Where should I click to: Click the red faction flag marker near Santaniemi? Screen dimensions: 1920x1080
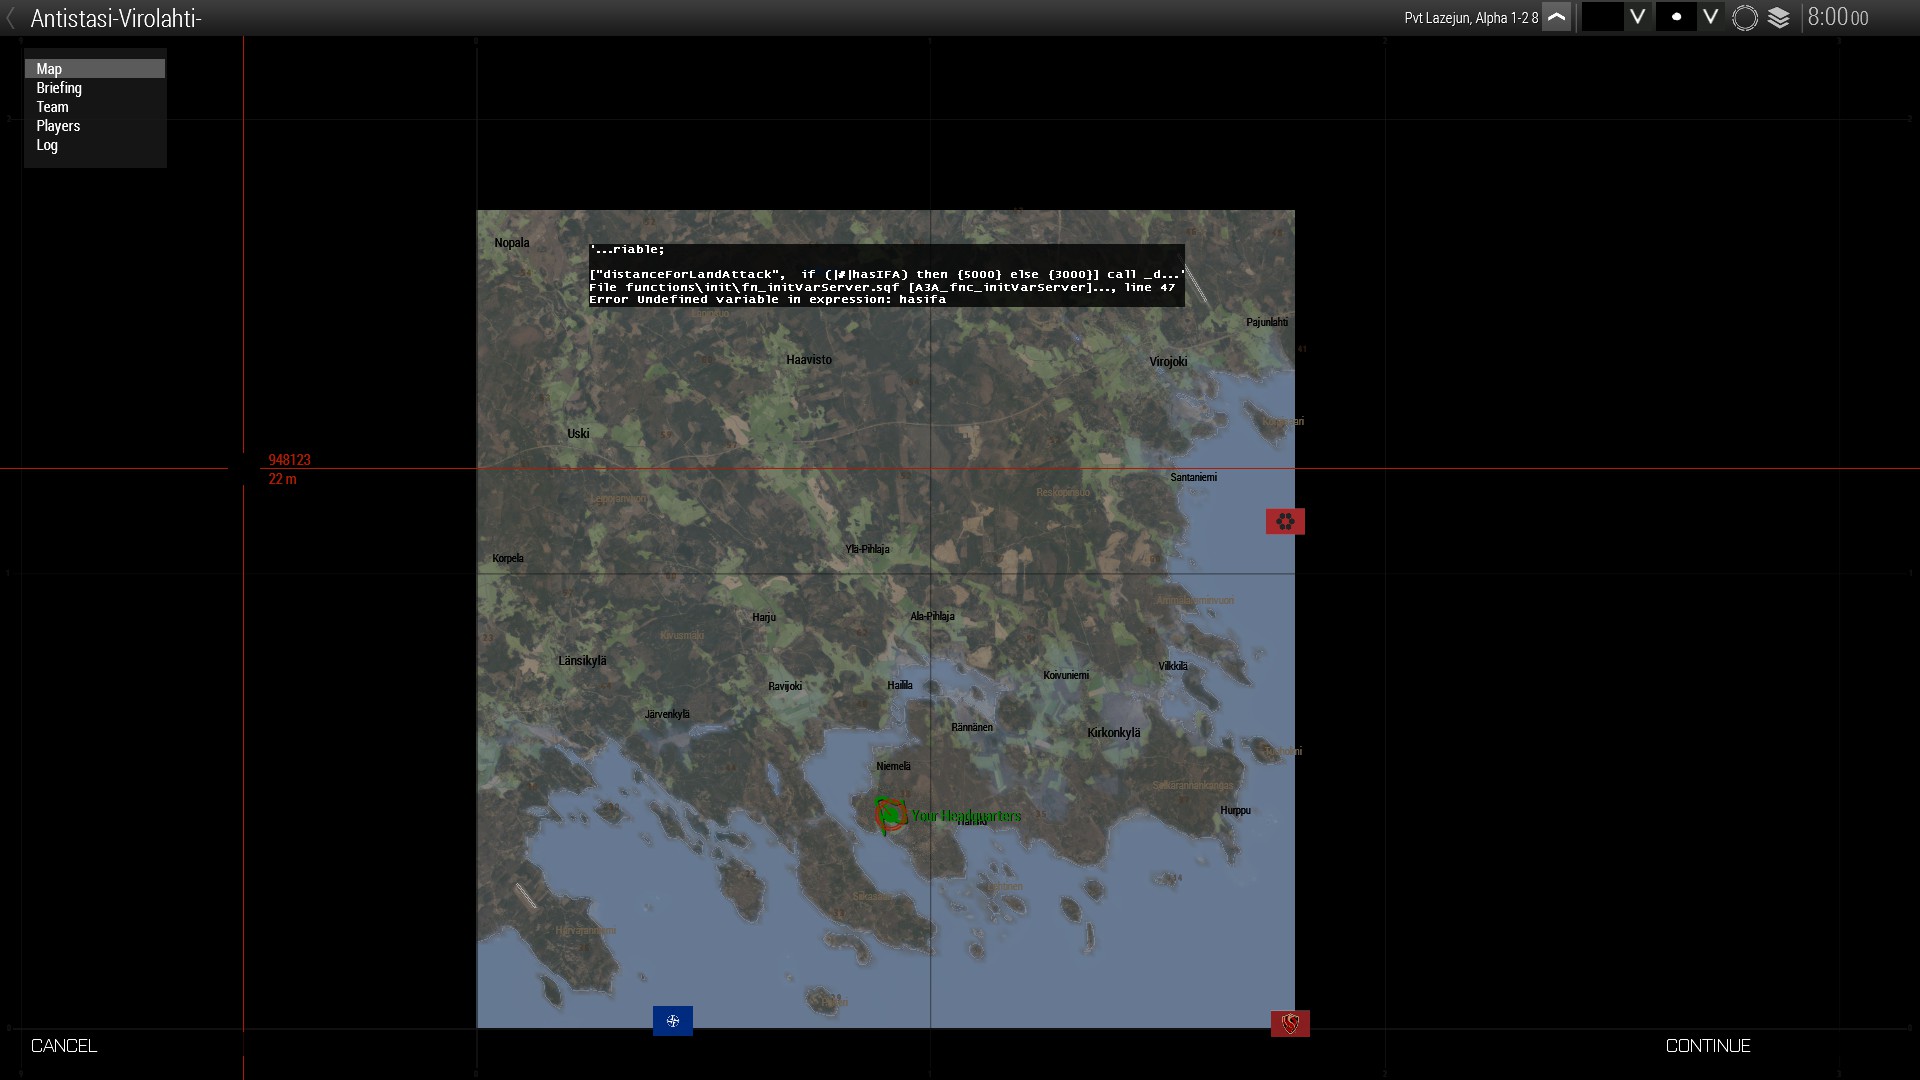coord(1285,521)
